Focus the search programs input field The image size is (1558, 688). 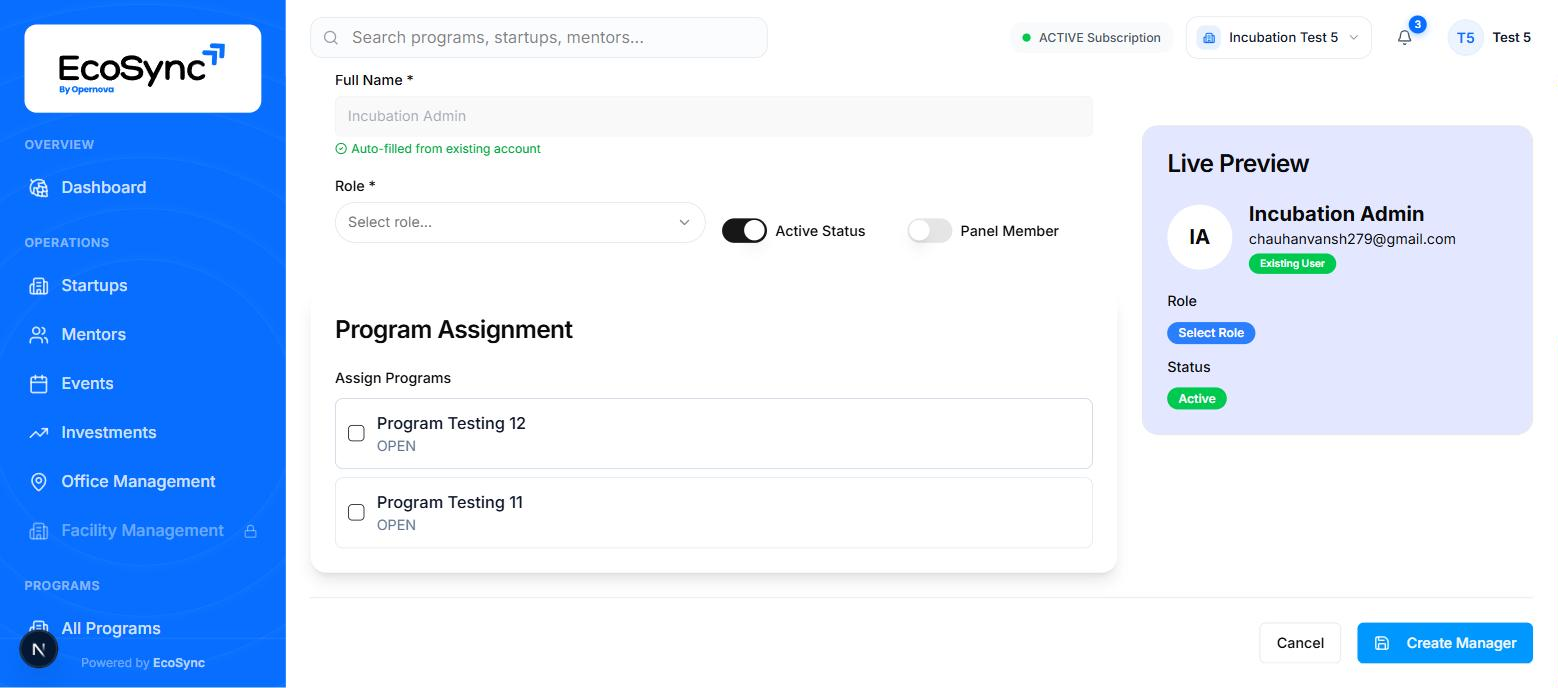pos(539,38)
